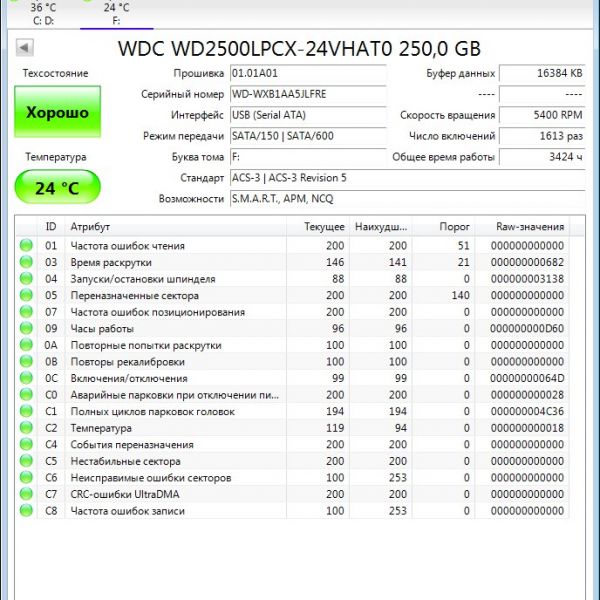Click current value 119 in Температура row

(x=335, y=428)
